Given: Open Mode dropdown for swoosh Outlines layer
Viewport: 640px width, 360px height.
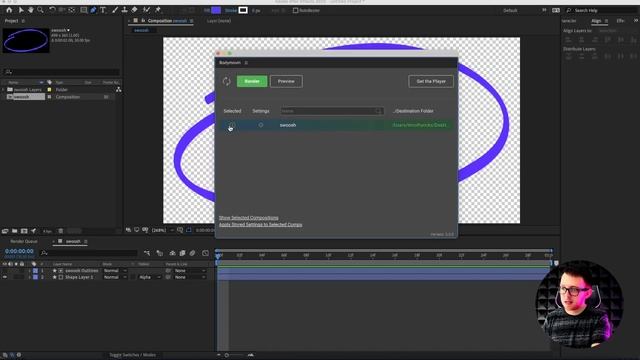Looking at the screenshot, I should pos(115,271).
